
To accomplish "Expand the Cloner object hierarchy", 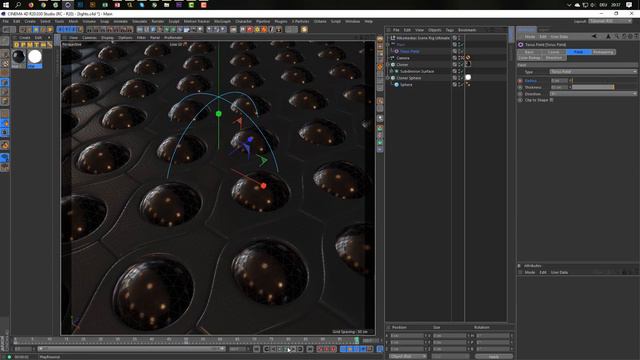I will point(389,64).
